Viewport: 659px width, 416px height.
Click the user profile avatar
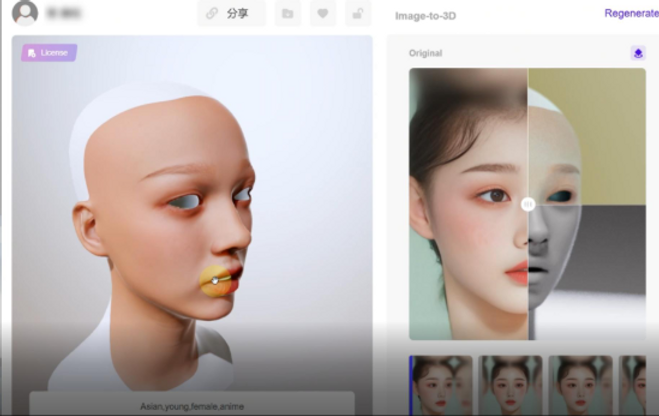tap(25, 12)
